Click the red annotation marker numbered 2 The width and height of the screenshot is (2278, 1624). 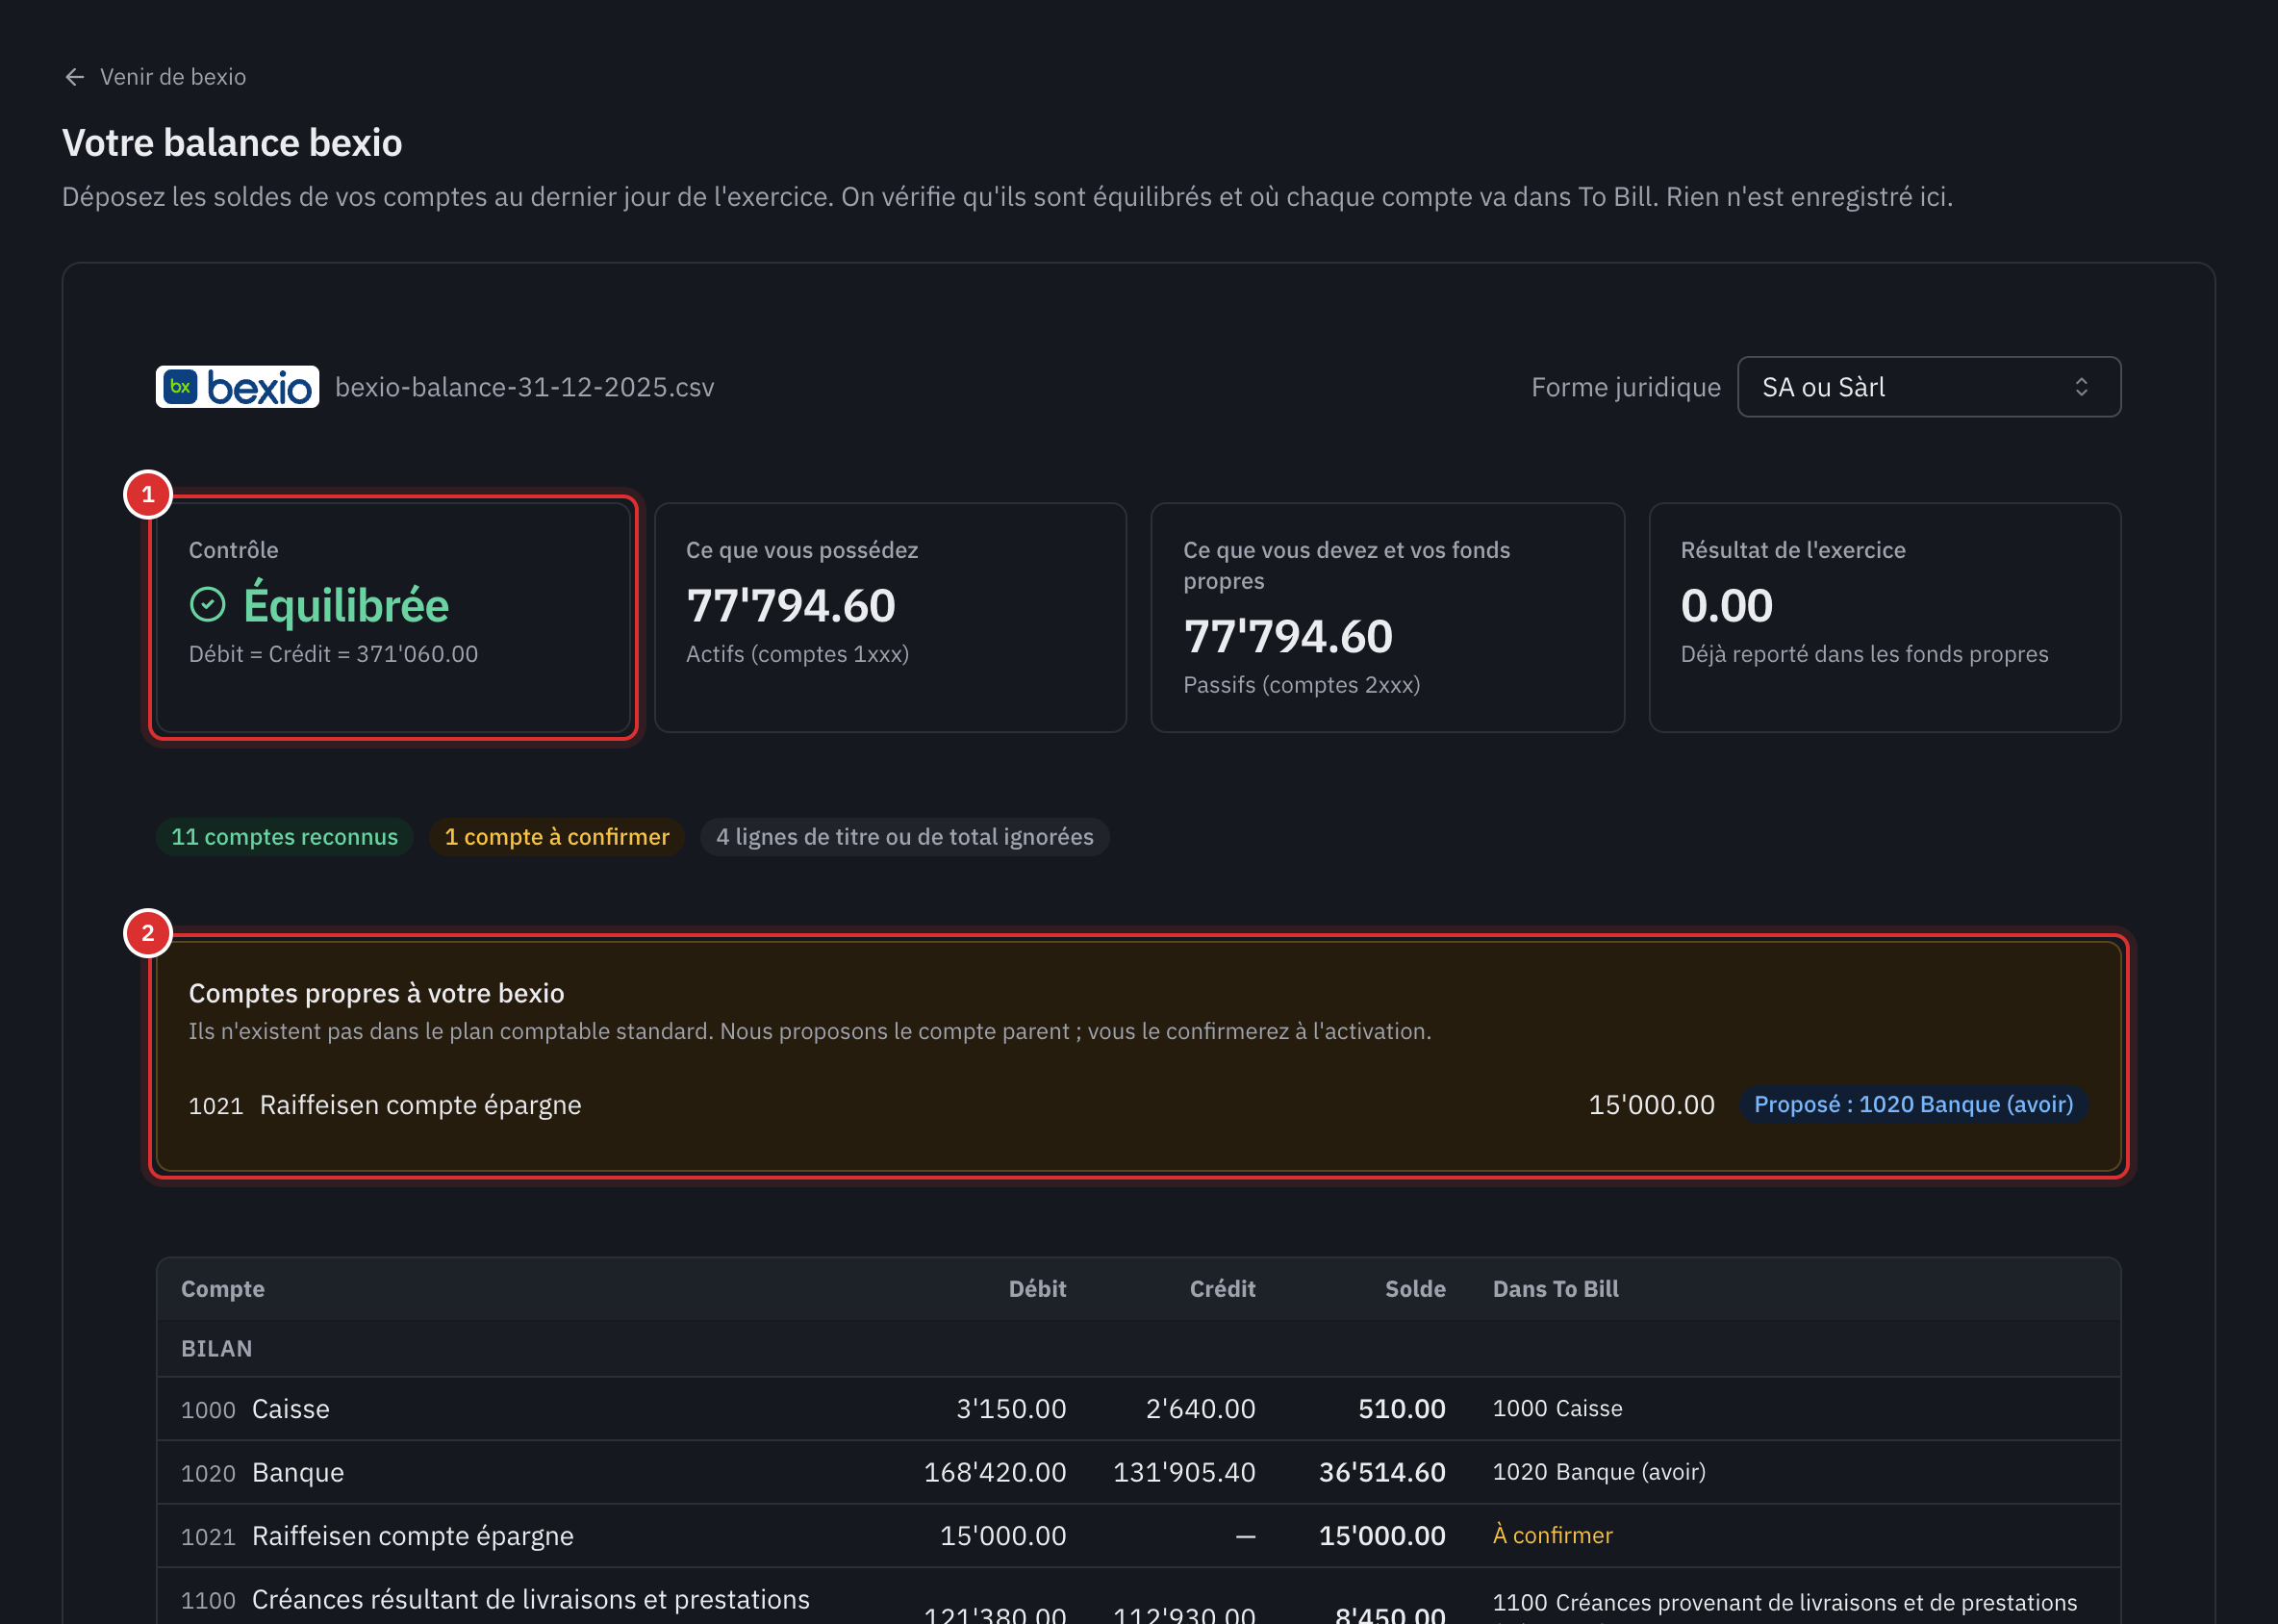pyautogui.click(x=148, y=933)
